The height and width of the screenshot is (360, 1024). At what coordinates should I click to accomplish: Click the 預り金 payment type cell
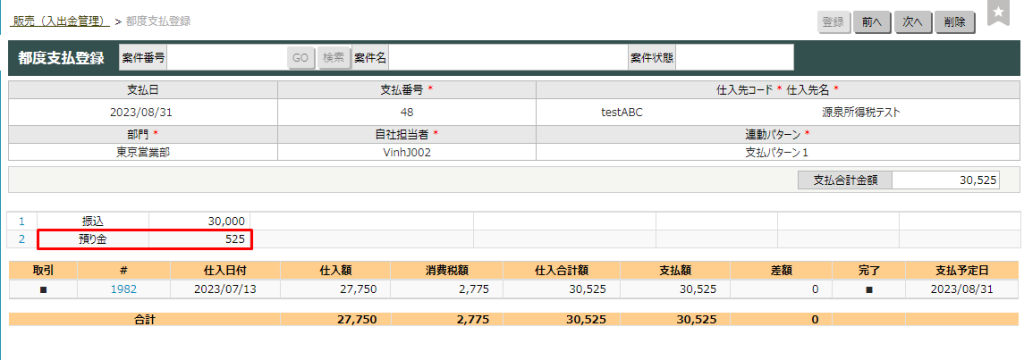[x=93, y=239]
